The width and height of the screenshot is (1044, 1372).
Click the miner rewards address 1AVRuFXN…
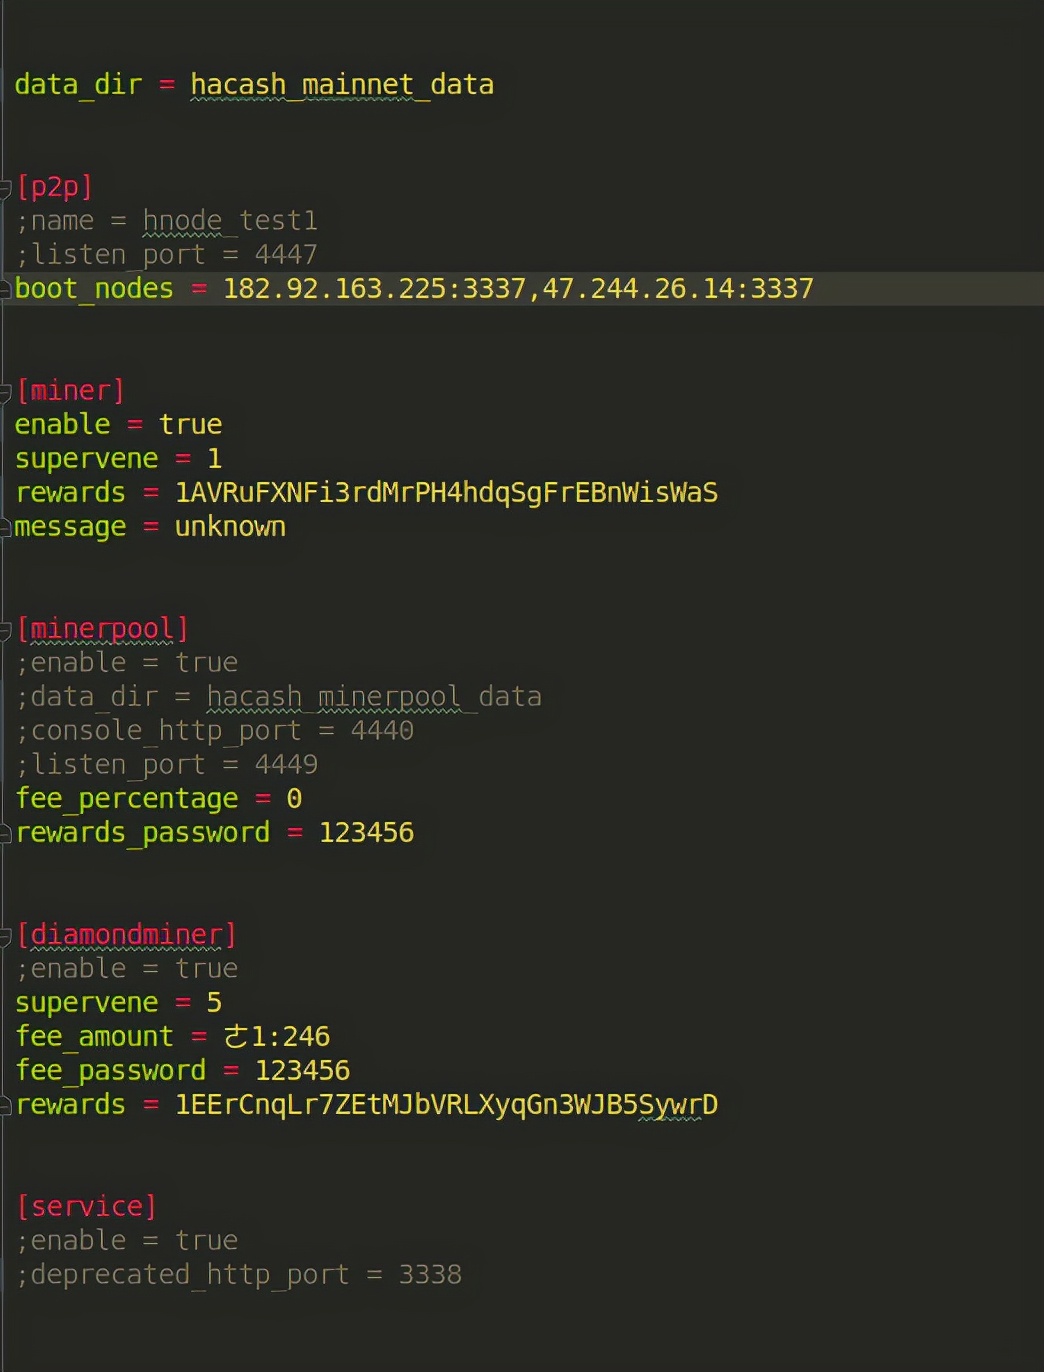pyautogui.click(x=446, y=493)
